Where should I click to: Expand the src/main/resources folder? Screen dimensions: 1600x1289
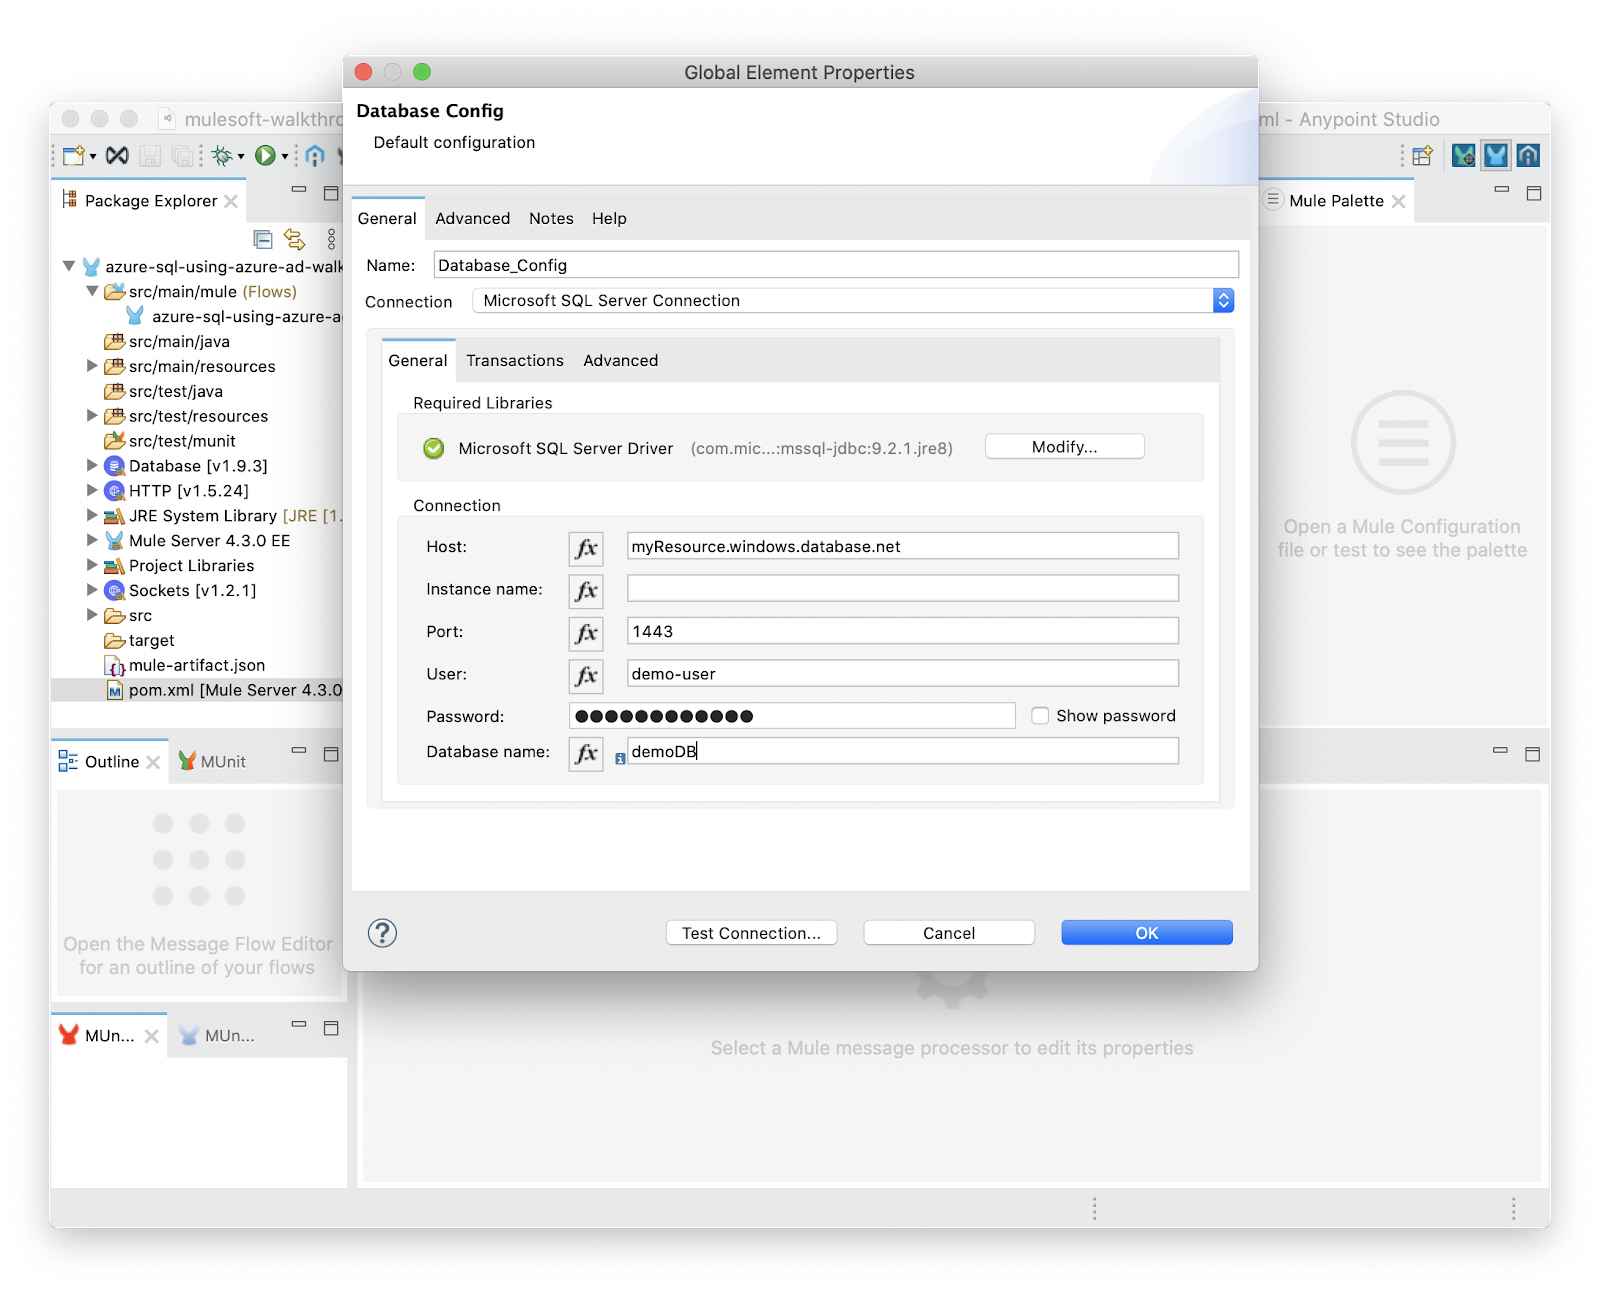tap(92, 366)
